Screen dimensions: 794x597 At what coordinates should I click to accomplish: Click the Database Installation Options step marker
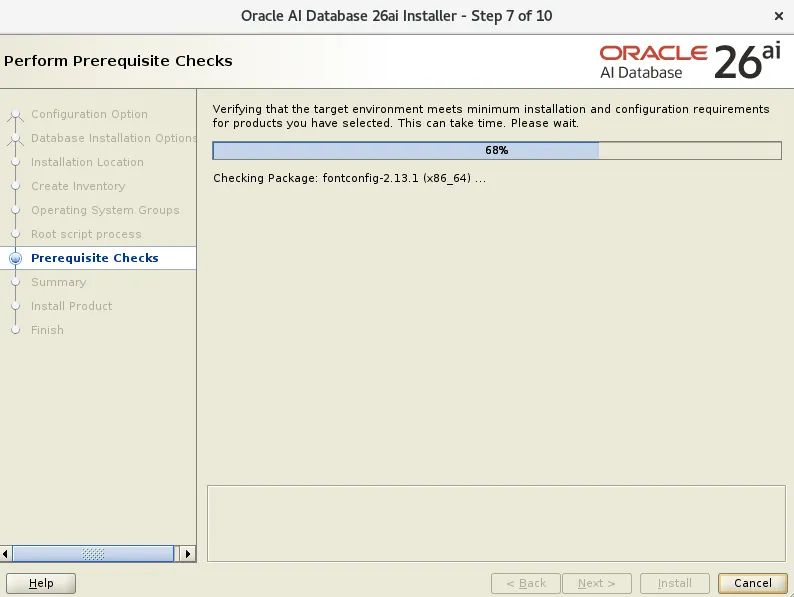click(x=16, y=138)
